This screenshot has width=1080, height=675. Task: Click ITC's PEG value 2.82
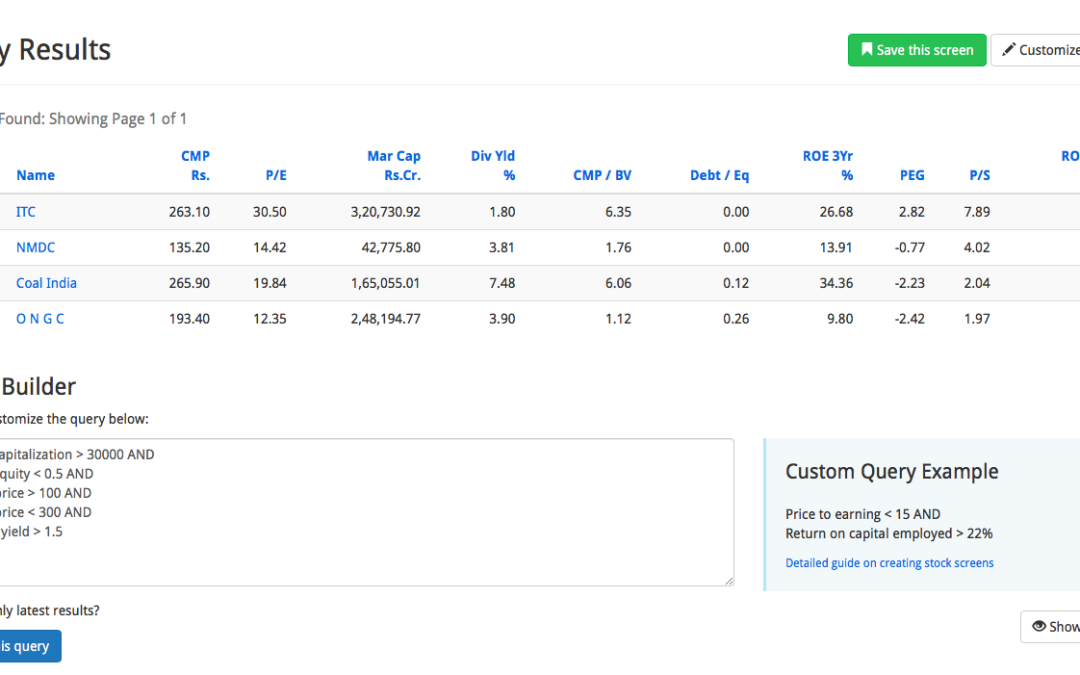point(912,211)
